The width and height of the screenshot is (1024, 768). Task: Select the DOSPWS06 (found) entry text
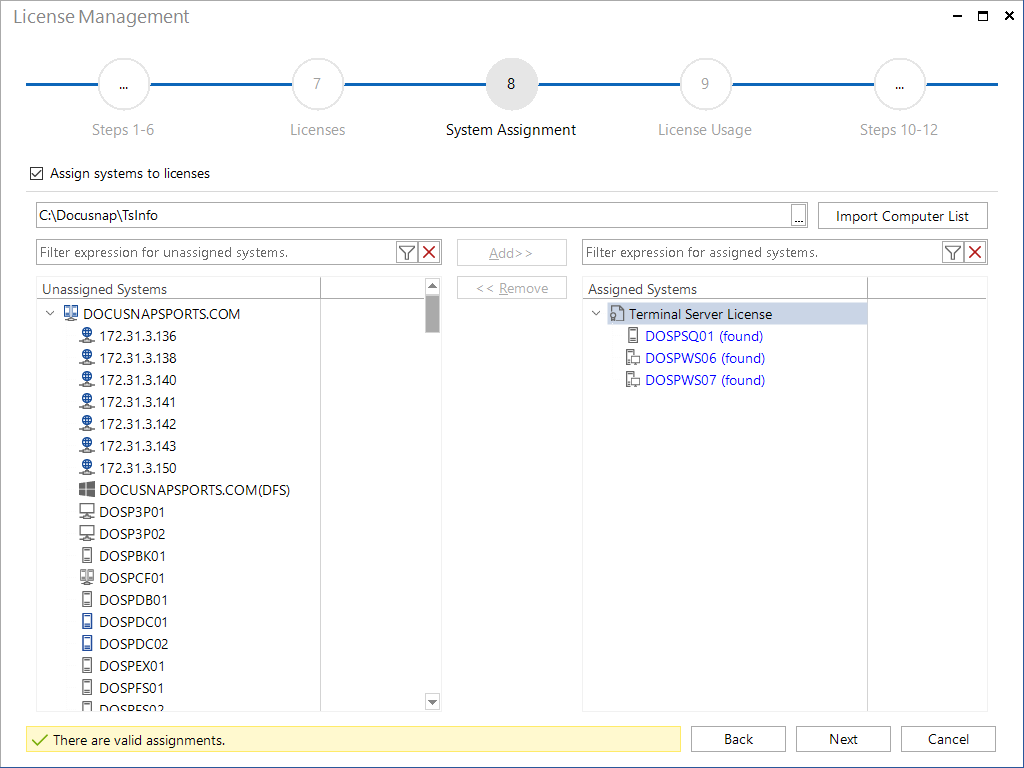click(705, 358)
